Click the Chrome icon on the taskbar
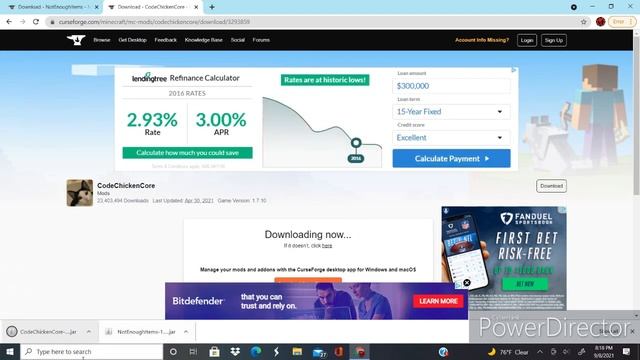 coord(360,352)
